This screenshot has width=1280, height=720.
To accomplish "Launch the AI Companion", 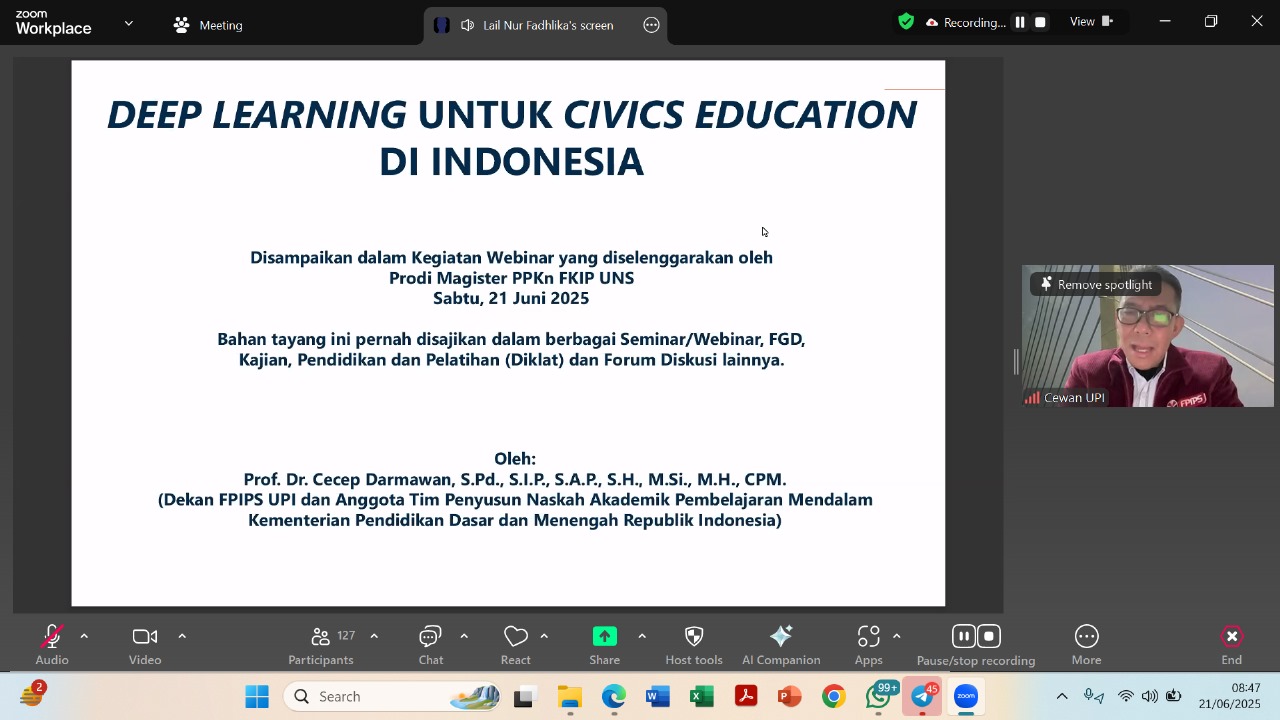I will [781, 645].
